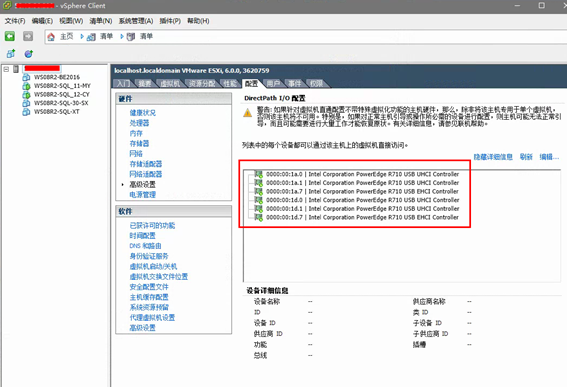Open 处理器 hardware settings
The height and width of the screenshot is (387, 567).
click(139, 123)
